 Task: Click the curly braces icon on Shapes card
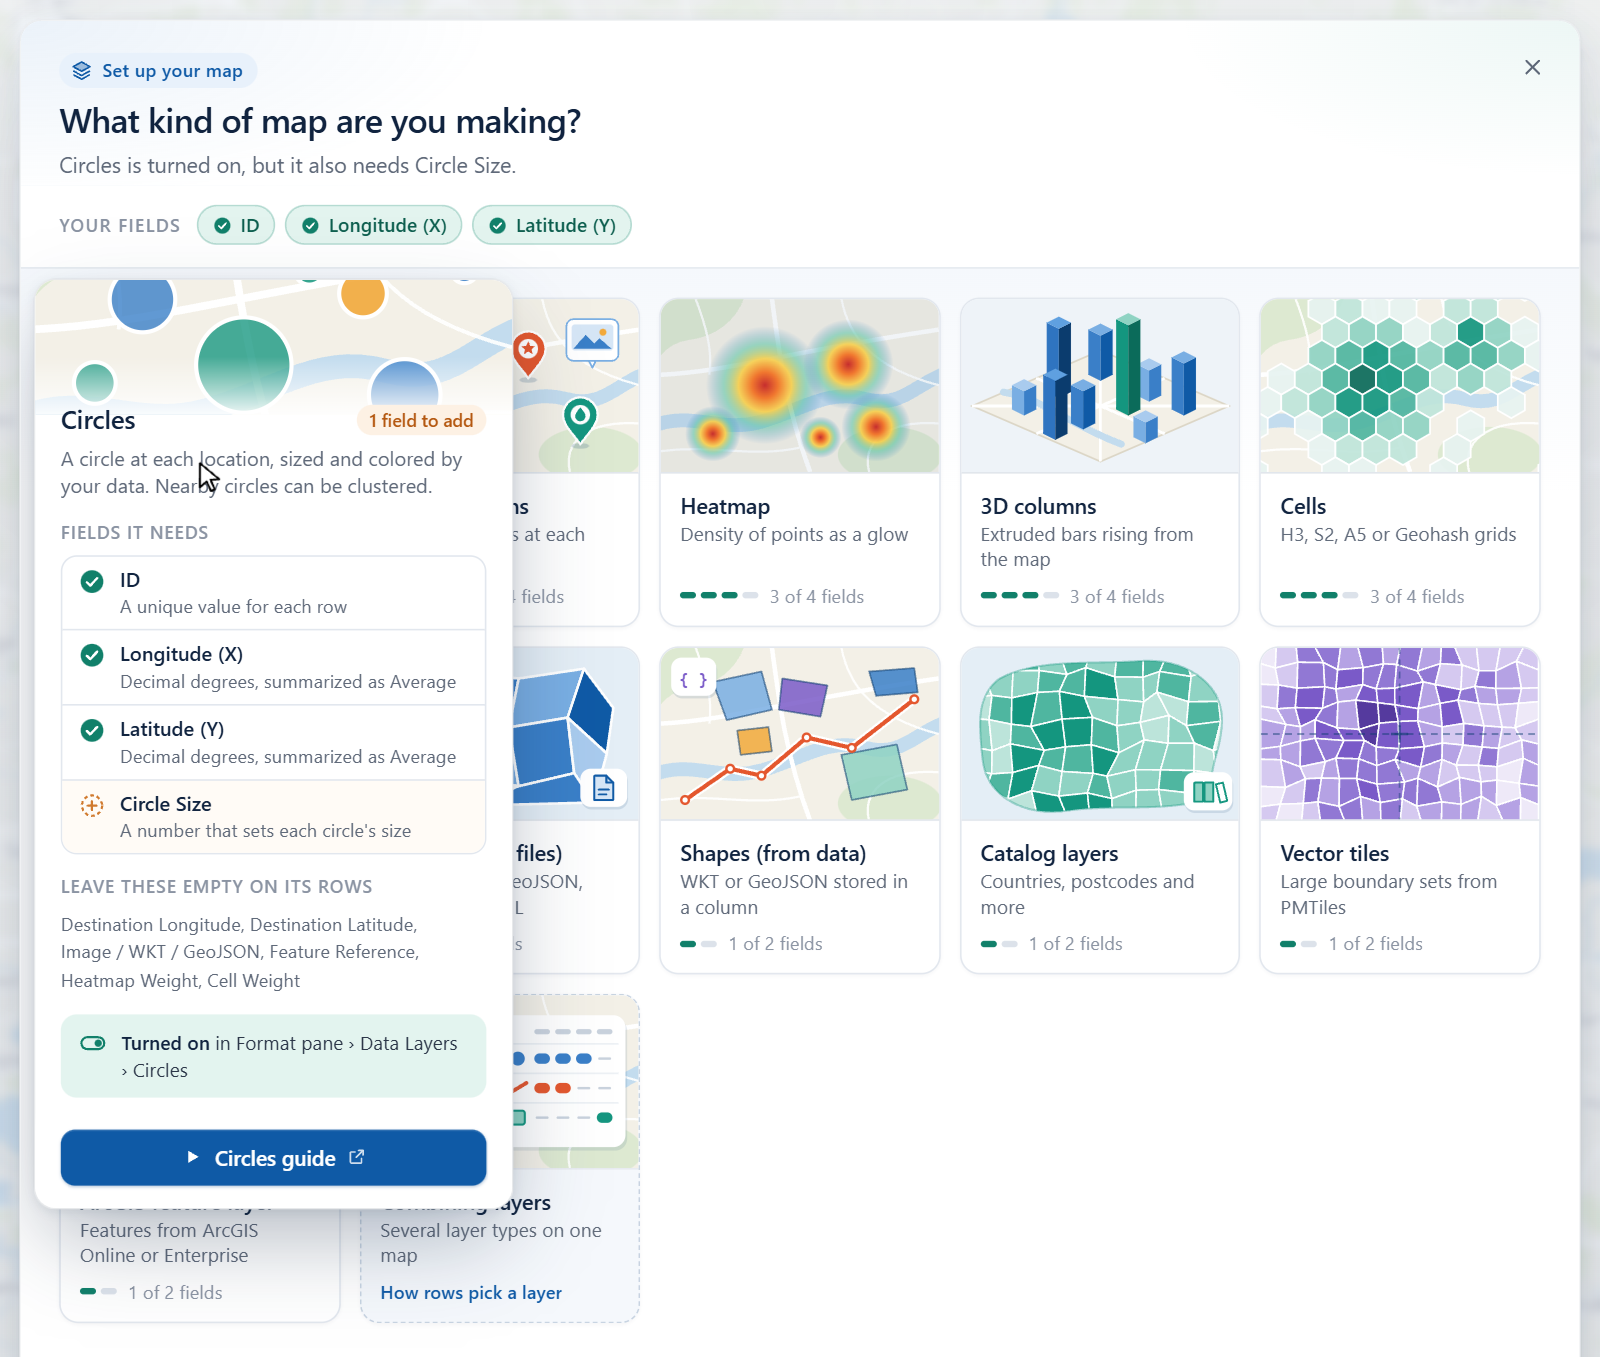tap(693, 680)
